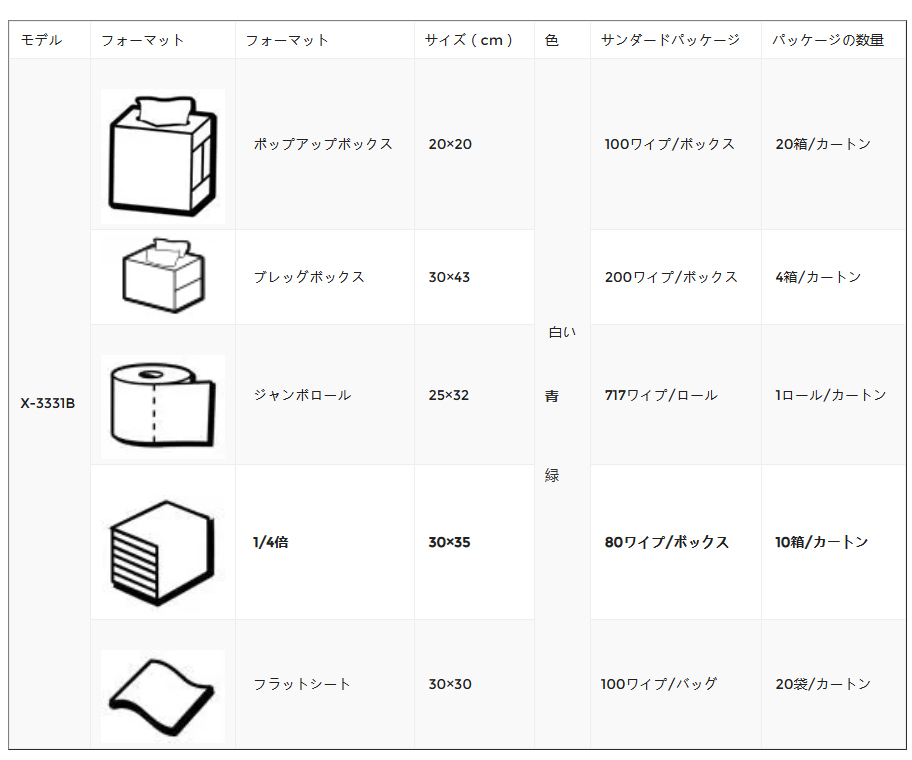Select the X-3331B model cell

(x=48, y=403)
